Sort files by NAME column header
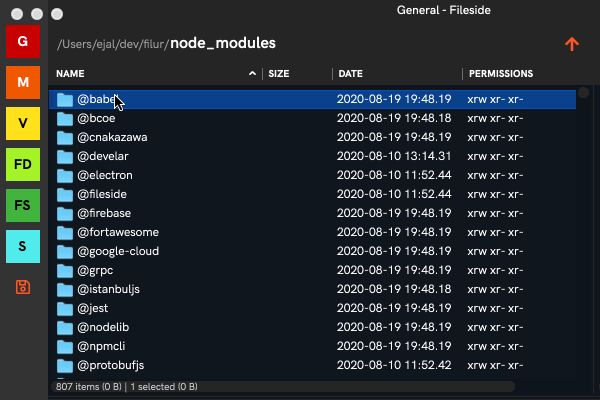This screenshot has width=600, height=400. (70, 73)
